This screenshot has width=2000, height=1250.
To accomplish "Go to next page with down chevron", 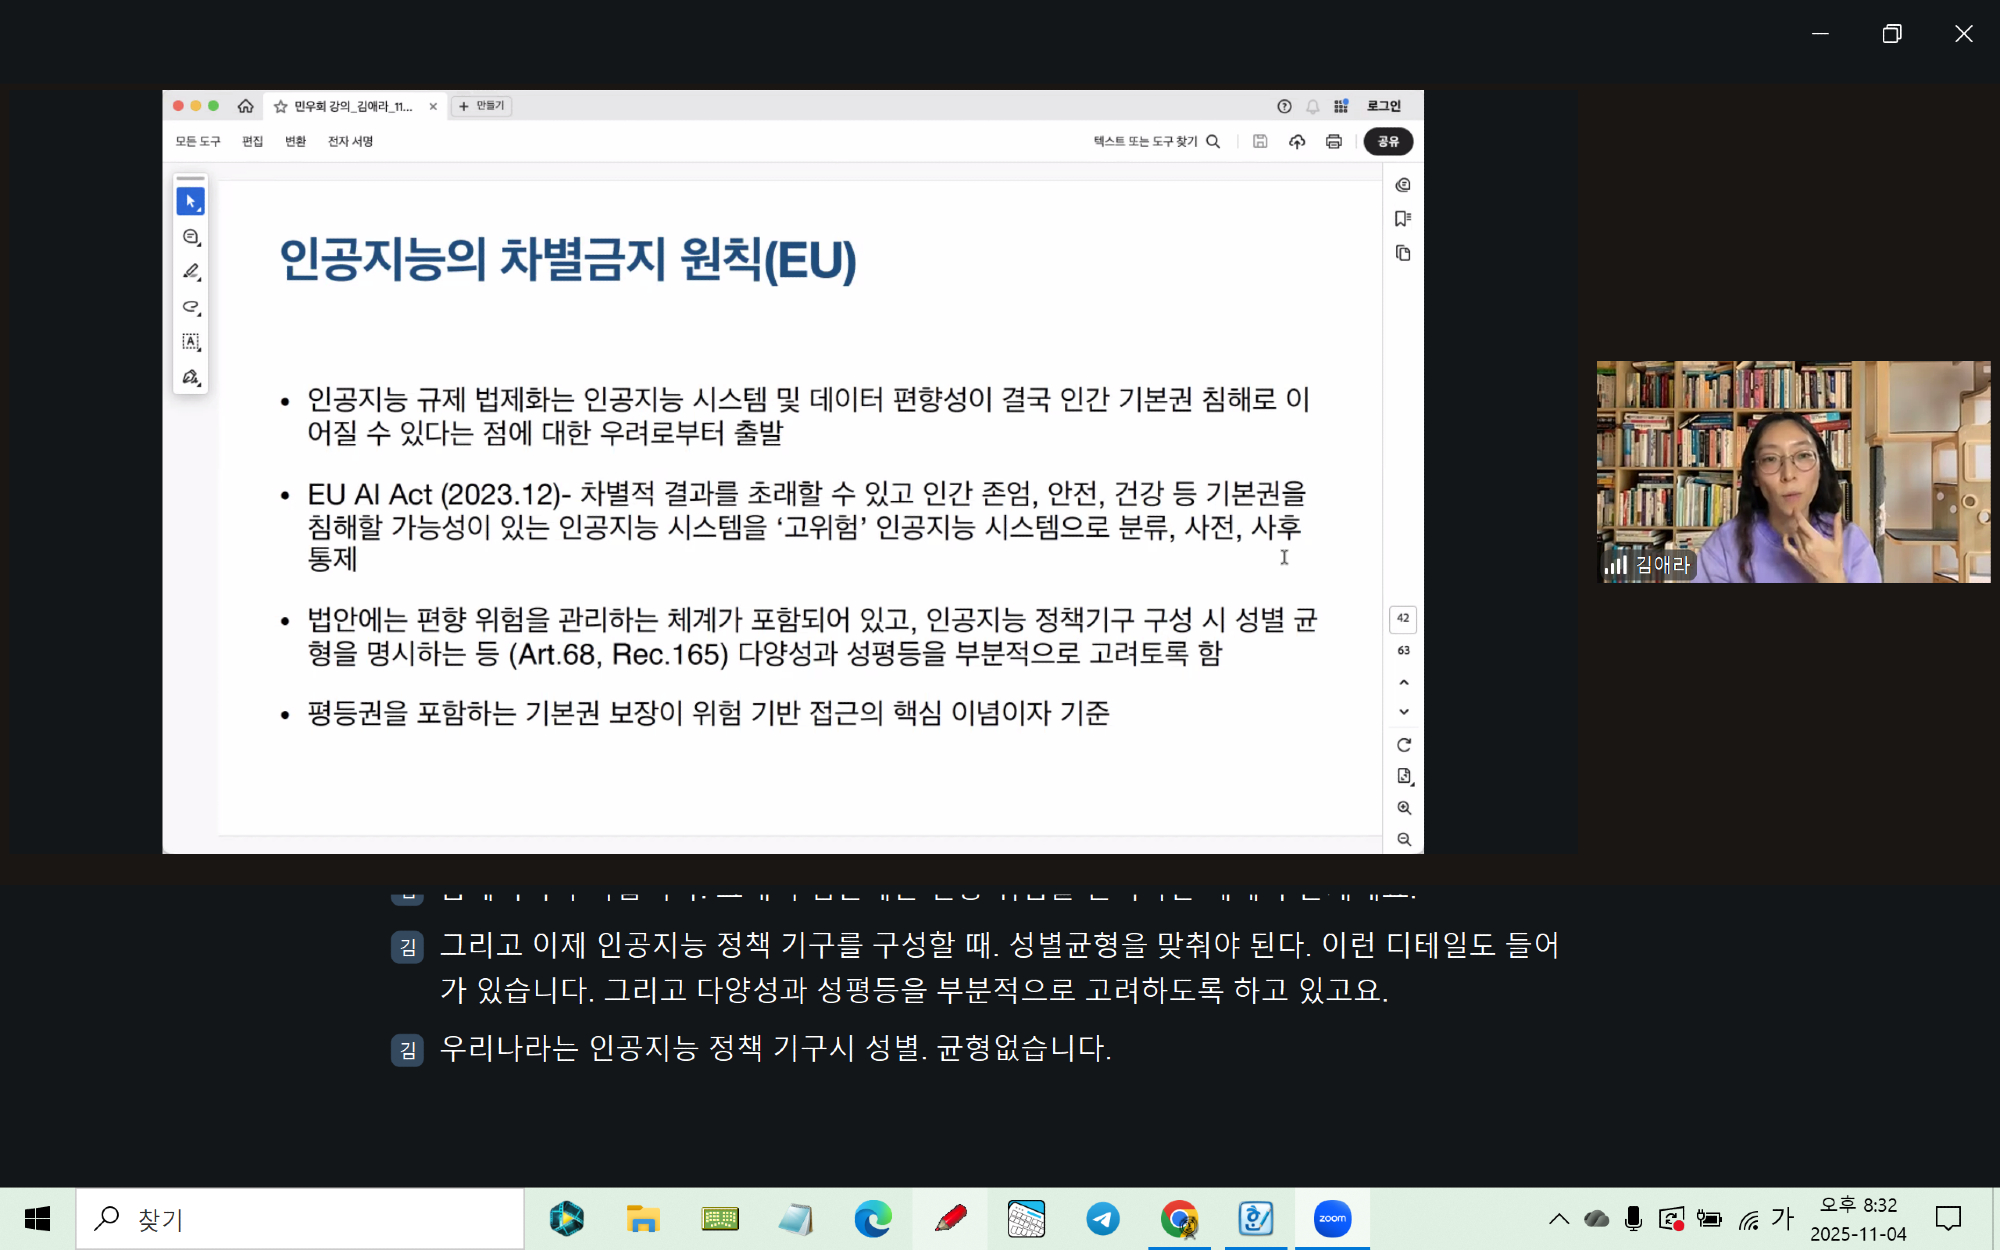I will pos(1404,712).
